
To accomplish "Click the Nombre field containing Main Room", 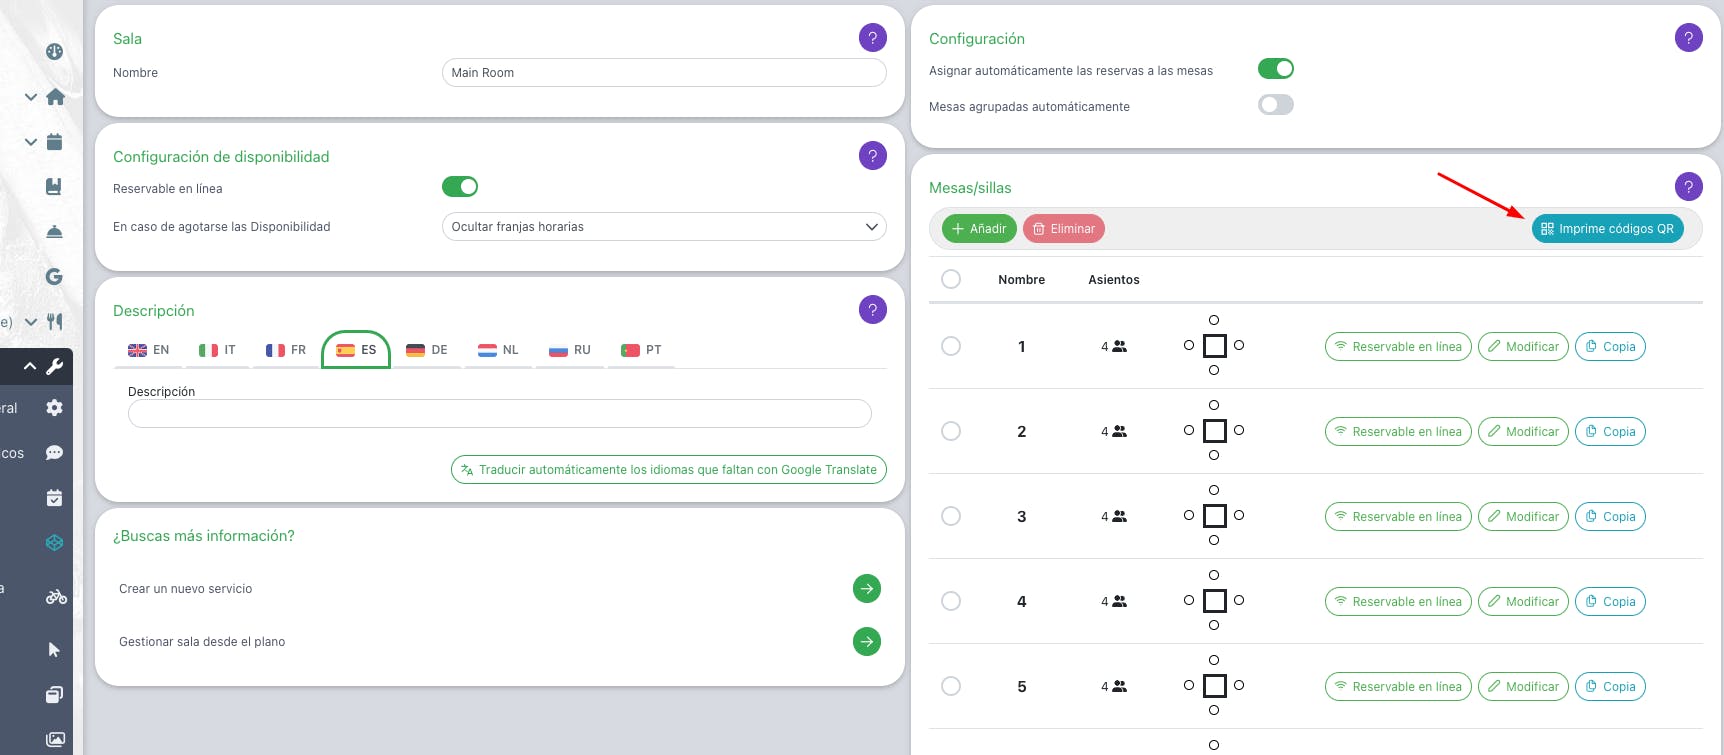I will tap(664, 73).
